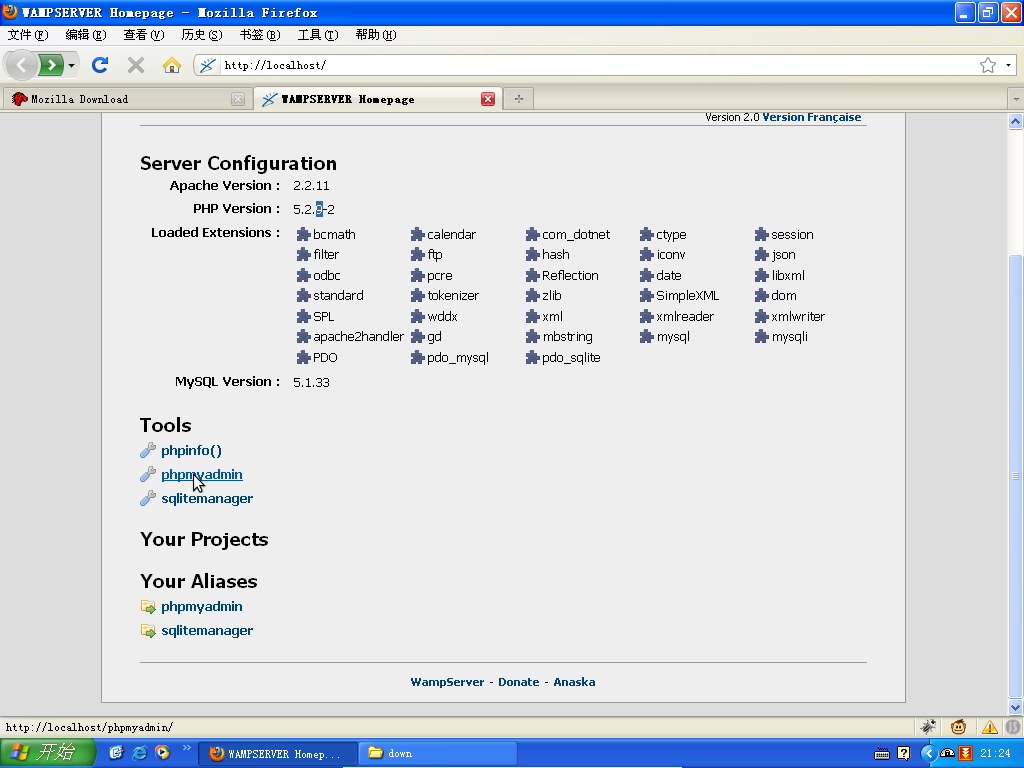This screenshot has height=768, width=1024.
Task: Click the WAMPSERVER Homepage taskbar button
Action: click(278, 754)
